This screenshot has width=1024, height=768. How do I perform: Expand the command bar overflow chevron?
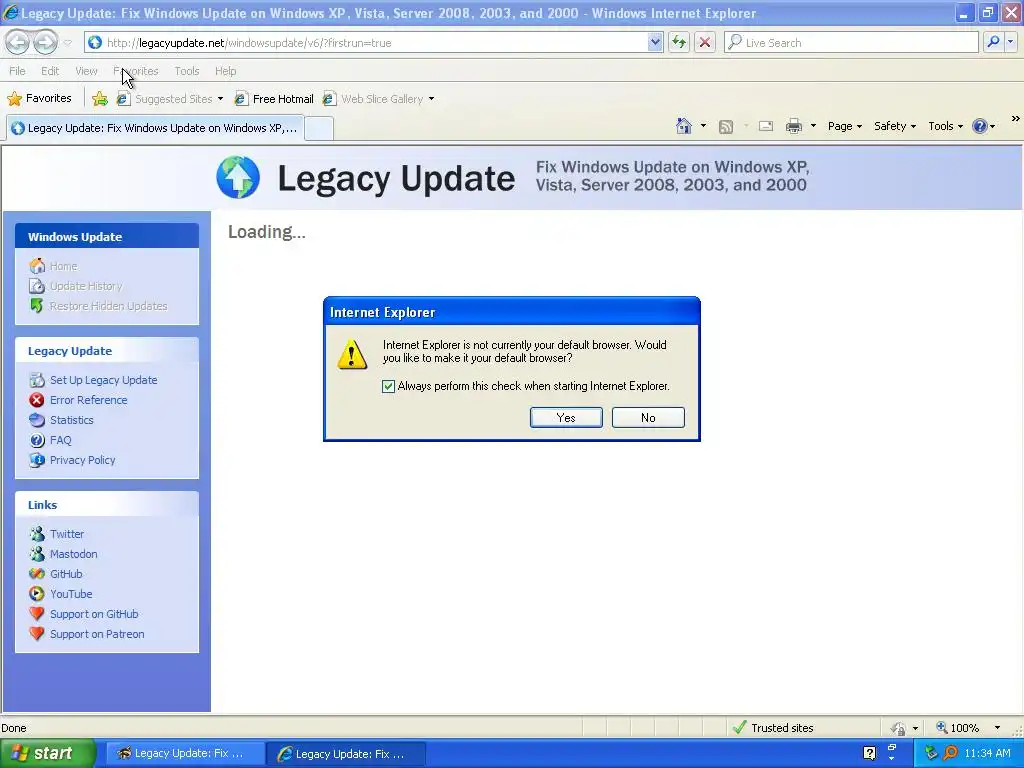coord(1015,119)
